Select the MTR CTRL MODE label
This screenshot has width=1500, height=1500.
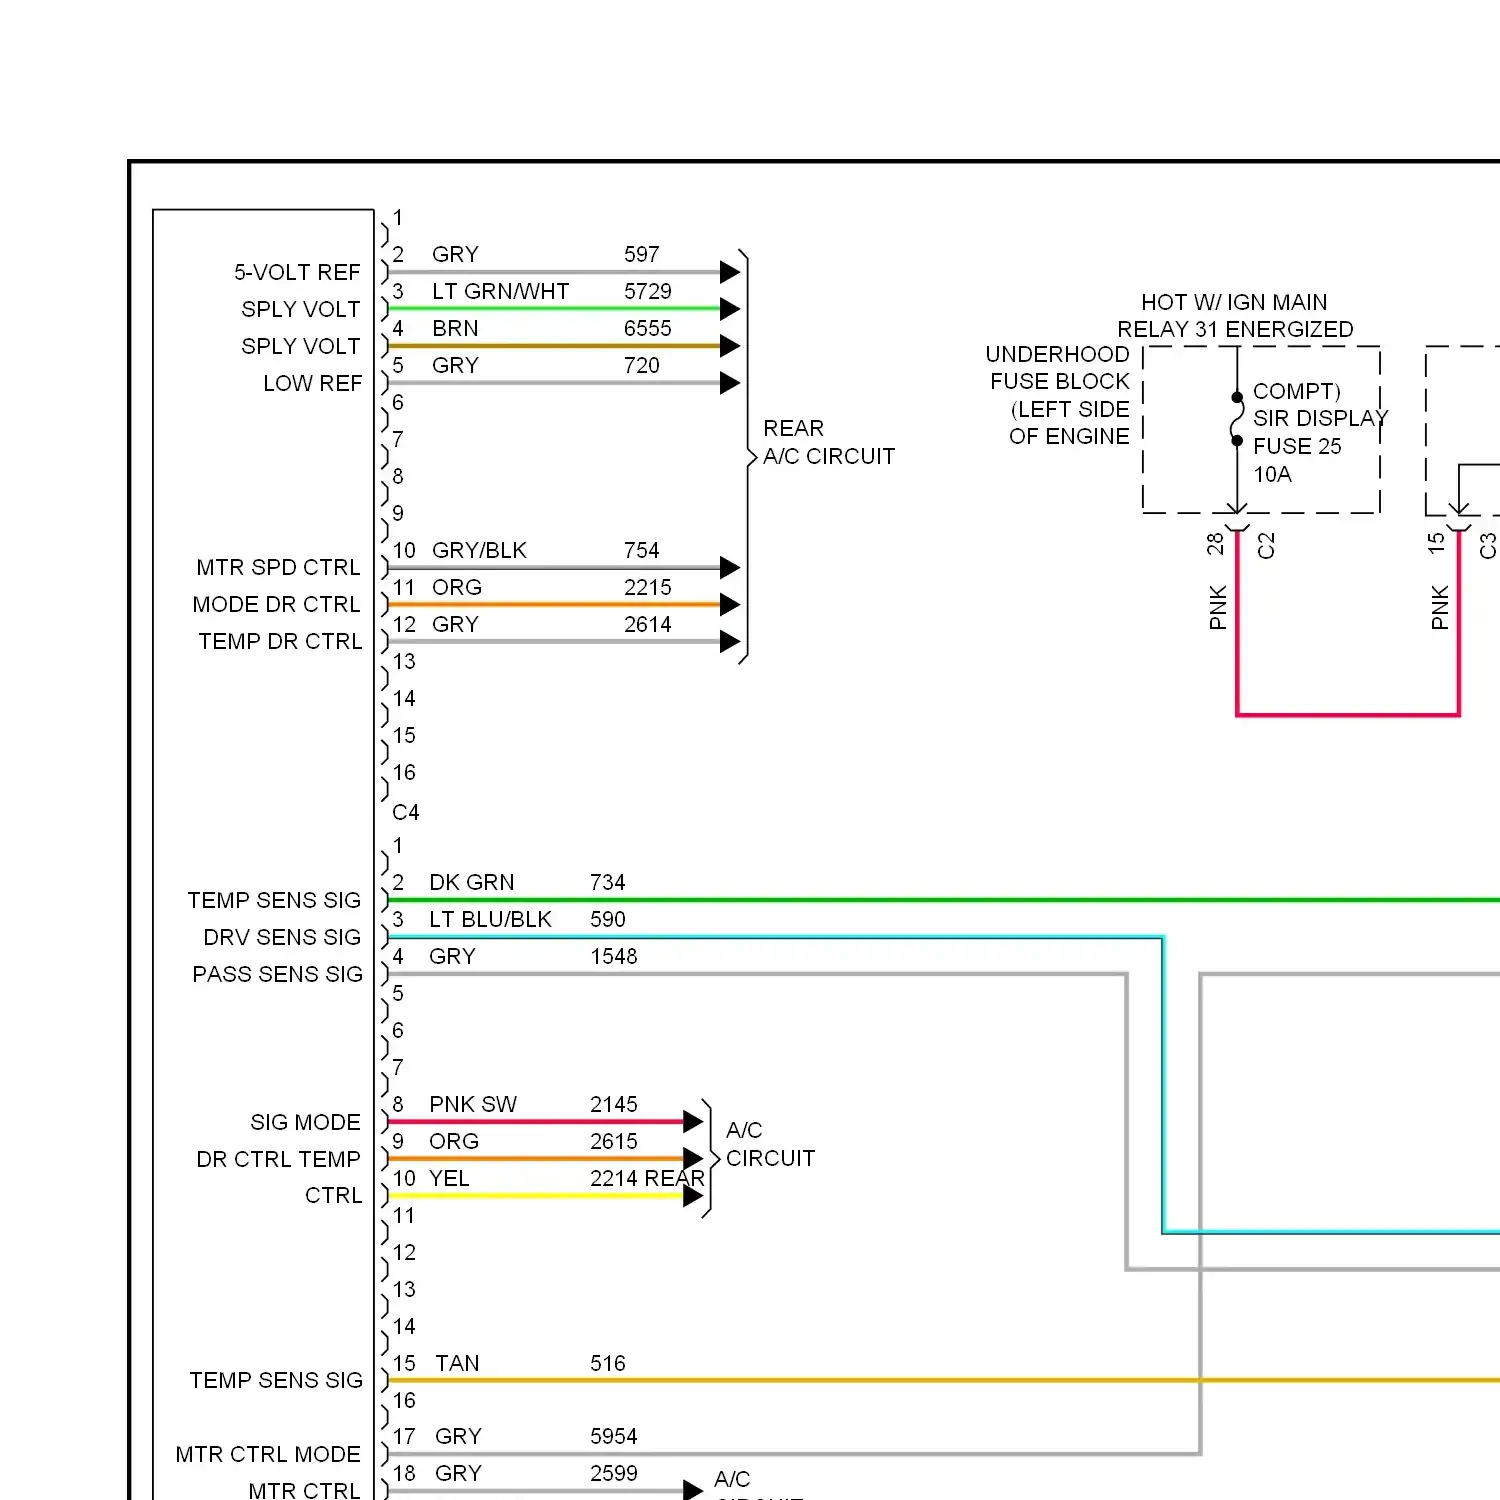(268, 1455)
